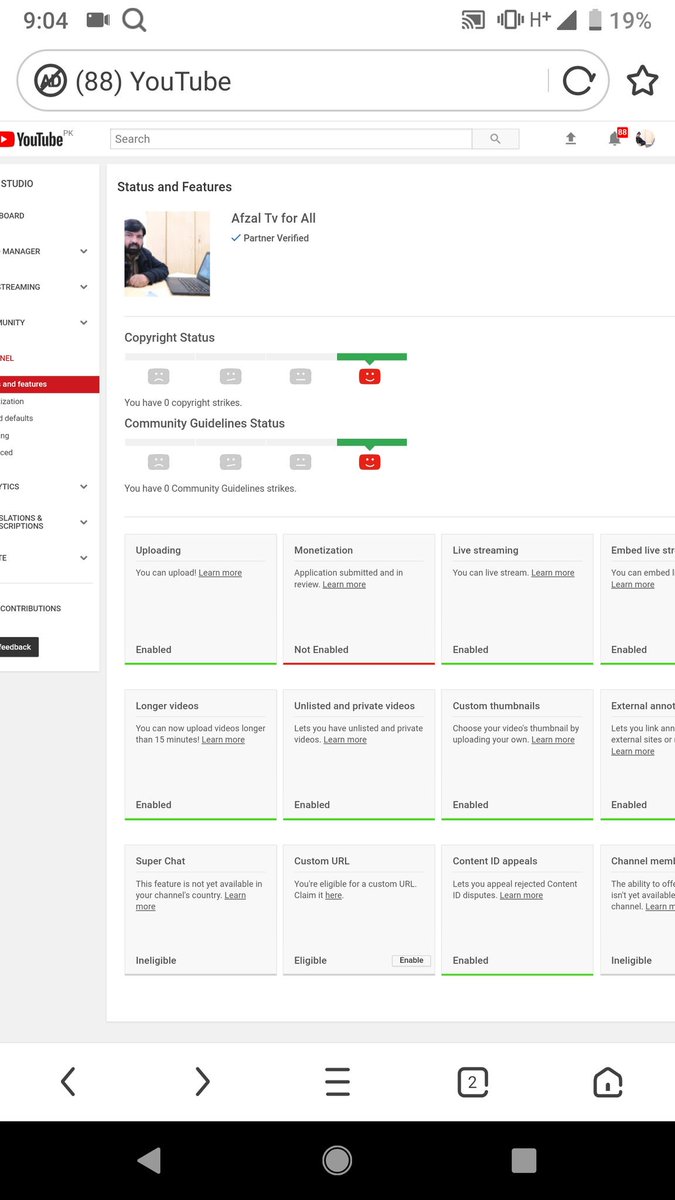Click 'You have 0 copyright strikes.' text
This screenshot has width=675, height=1200.
coord(183,403)
